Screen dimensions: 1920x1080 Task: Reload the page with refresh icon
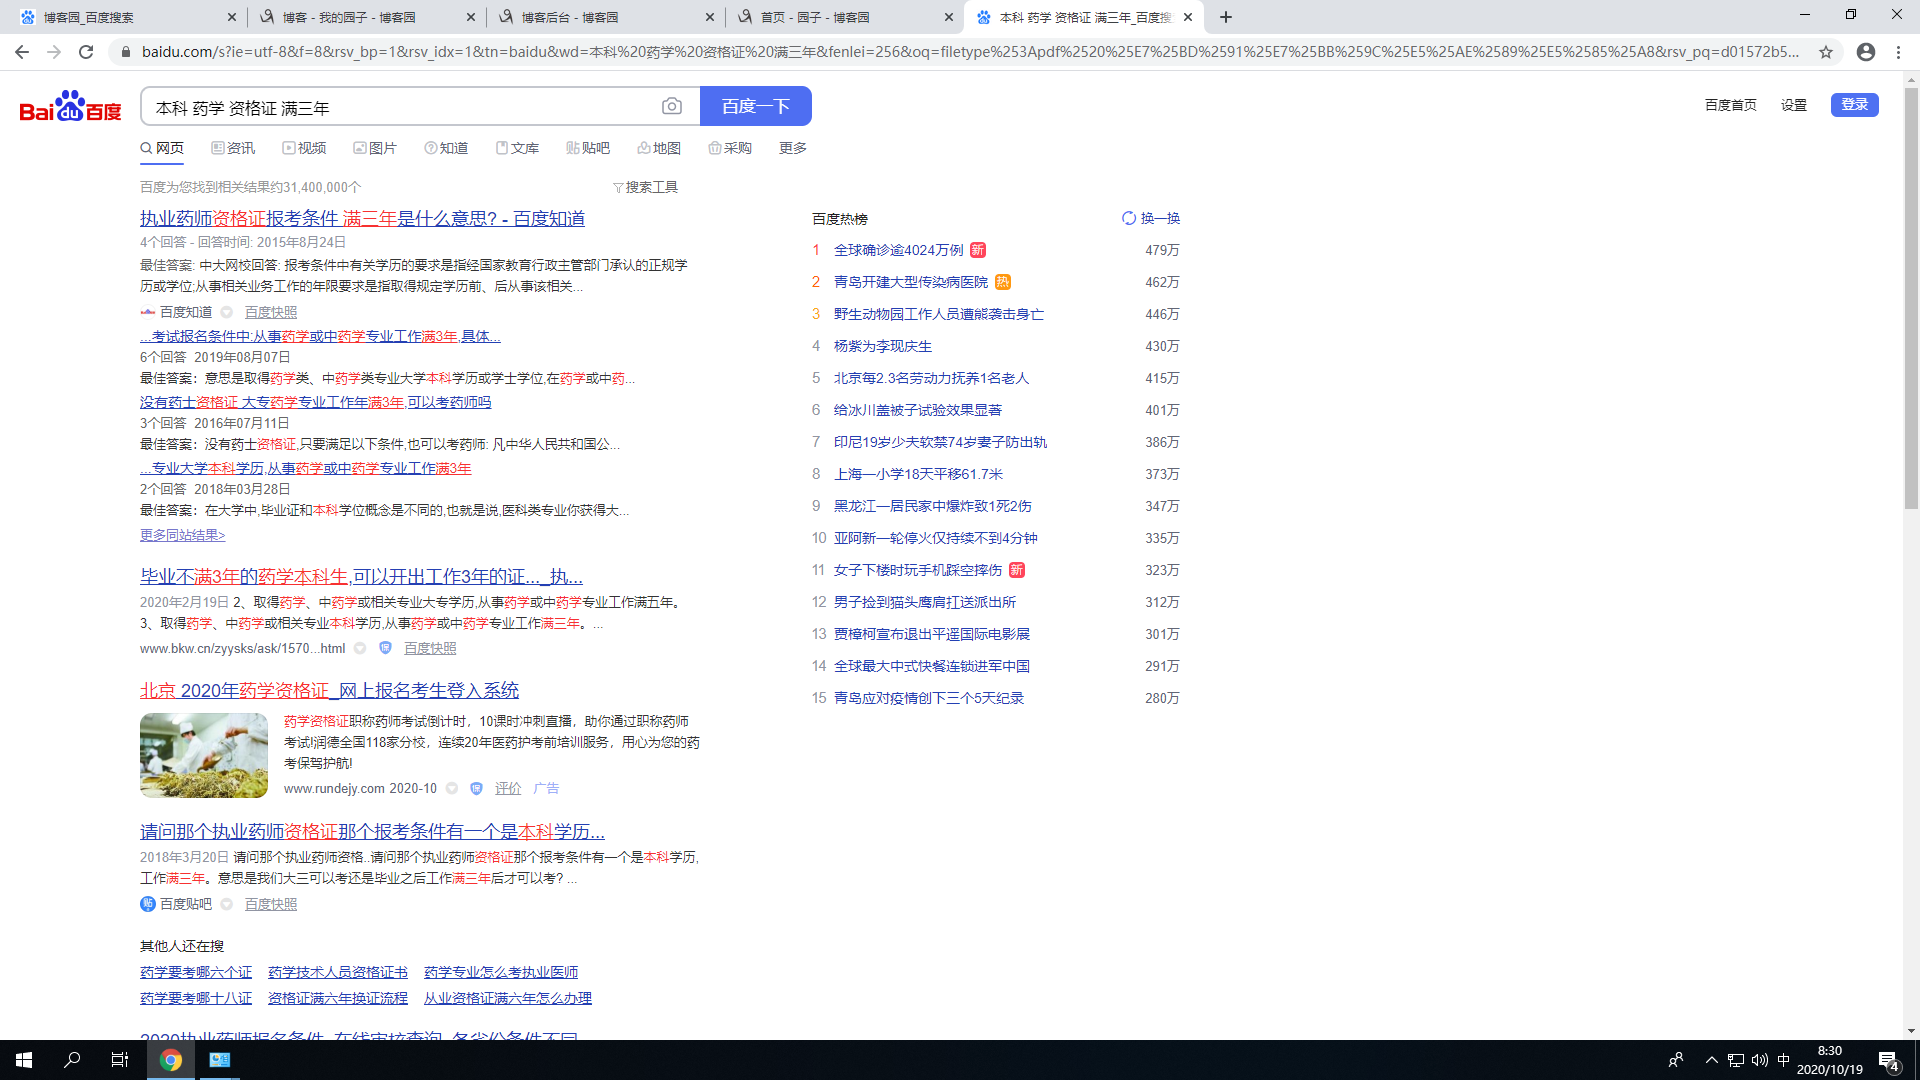(86, 52)
